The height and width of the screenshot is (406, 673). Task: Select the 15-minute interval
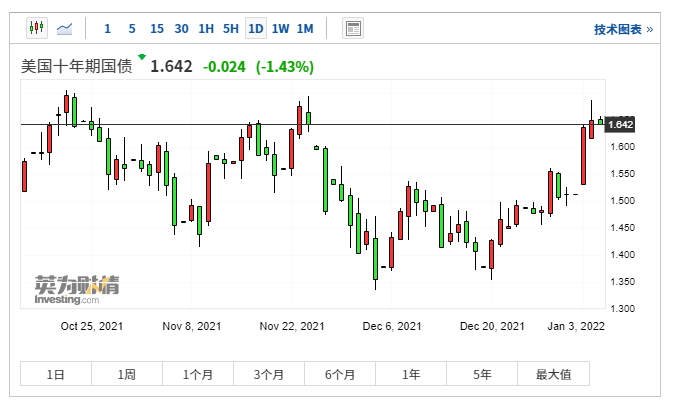[x=156, y=29]
